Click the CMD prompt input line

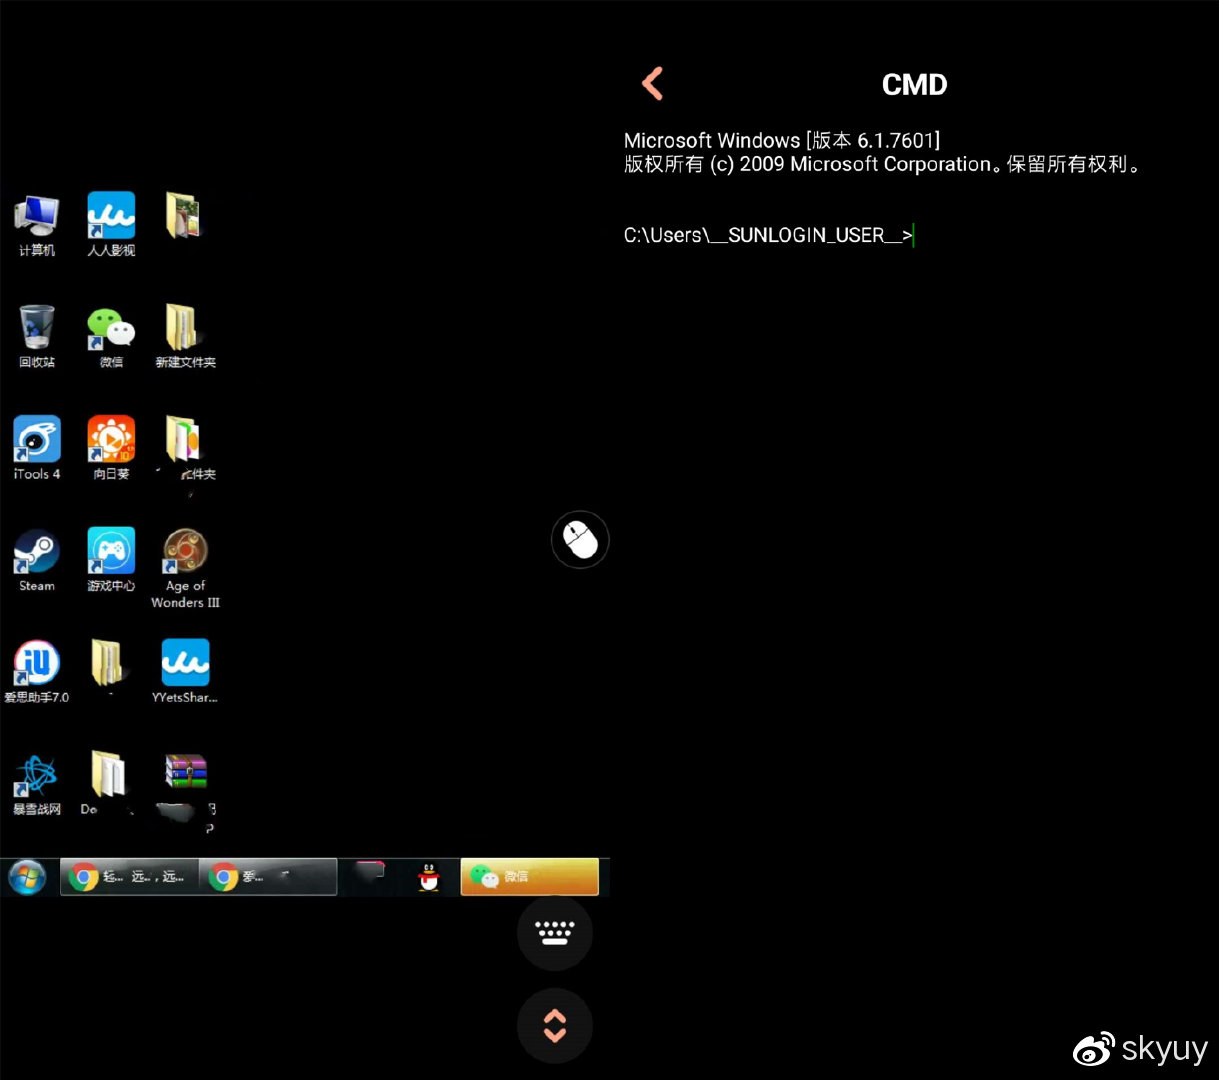(769, 235)
